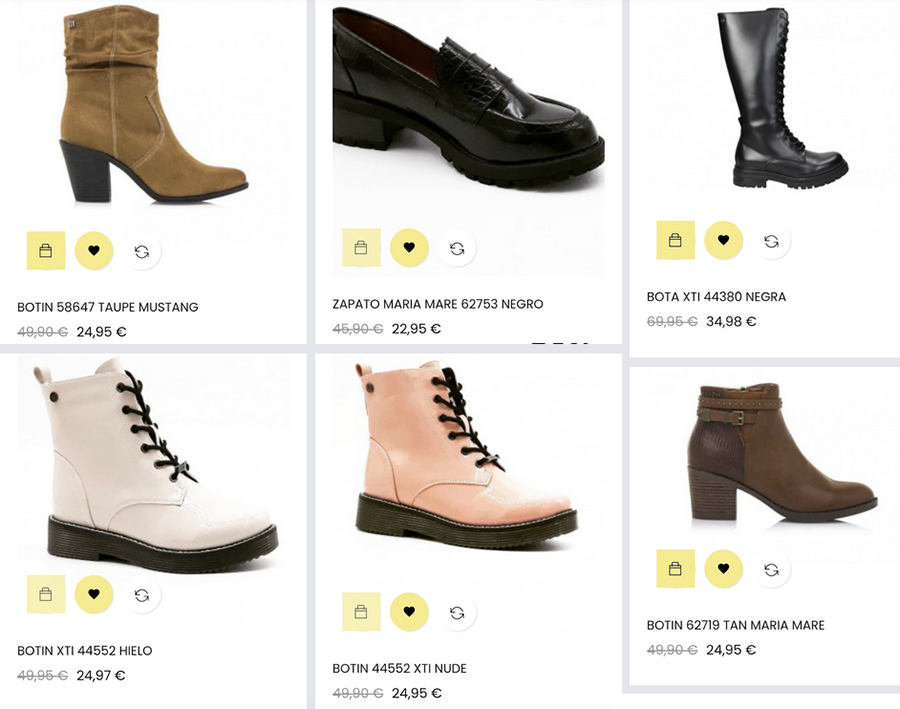Add Zapato Maria Mare 62753 Negro to cart
The width and height of the screenshot is (900, 709).
tap(361, 248)
